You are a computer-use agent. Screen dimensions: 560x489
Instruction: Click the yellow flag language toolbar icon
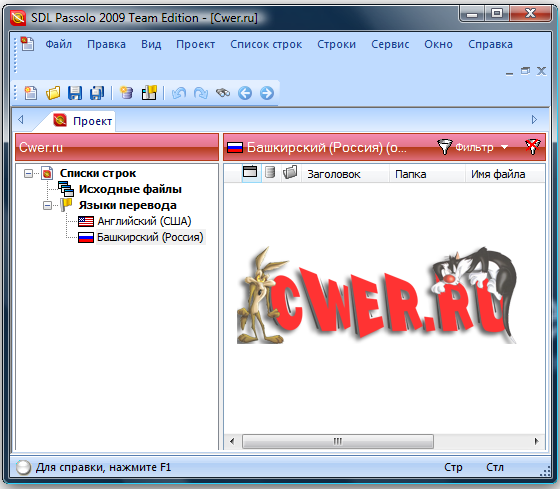pyautogui.click(x=149, y=93)
